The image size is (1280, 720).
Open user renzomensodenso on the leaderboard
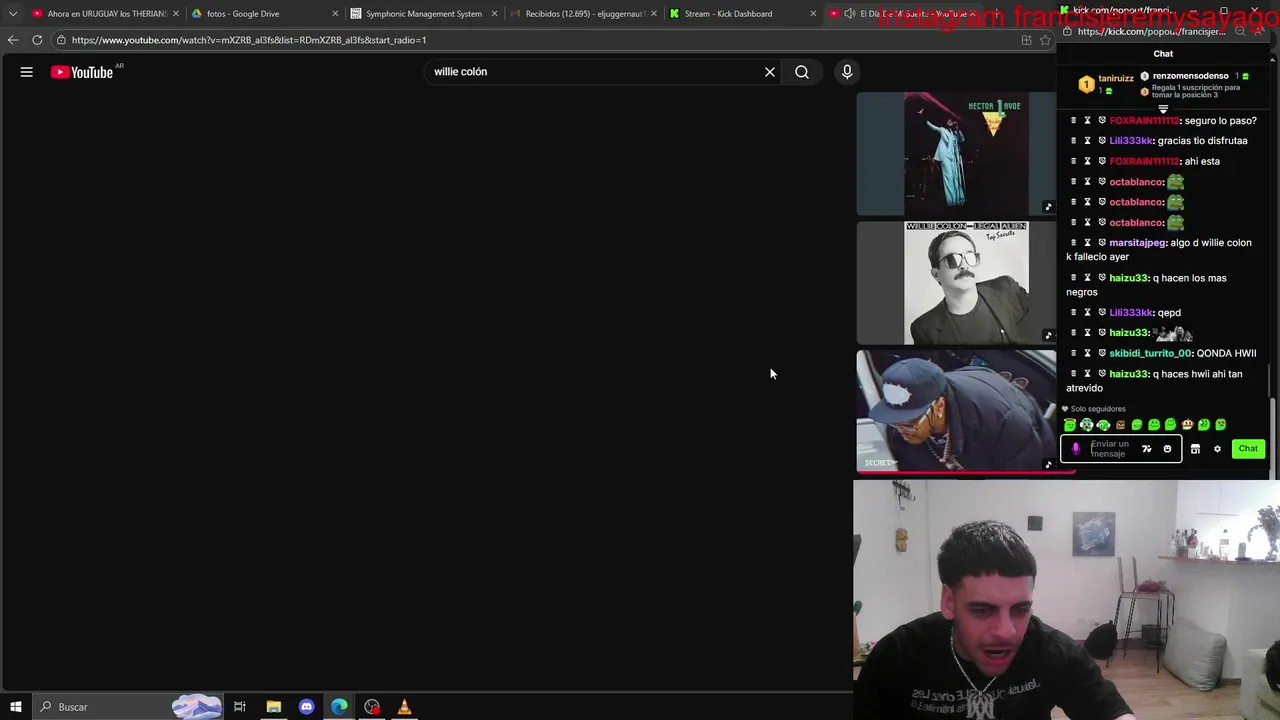[1190, 76]
